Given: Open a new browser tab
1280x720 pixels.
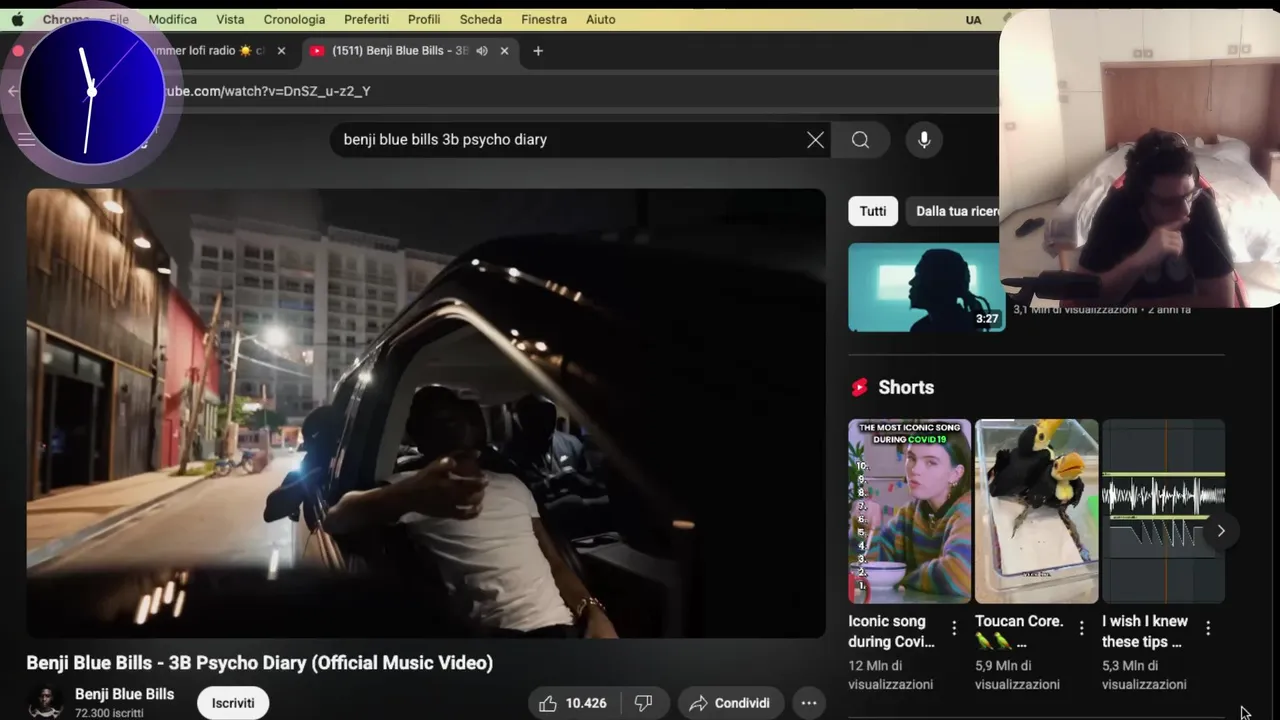Looking at the screenshot, I should point(538,51).
